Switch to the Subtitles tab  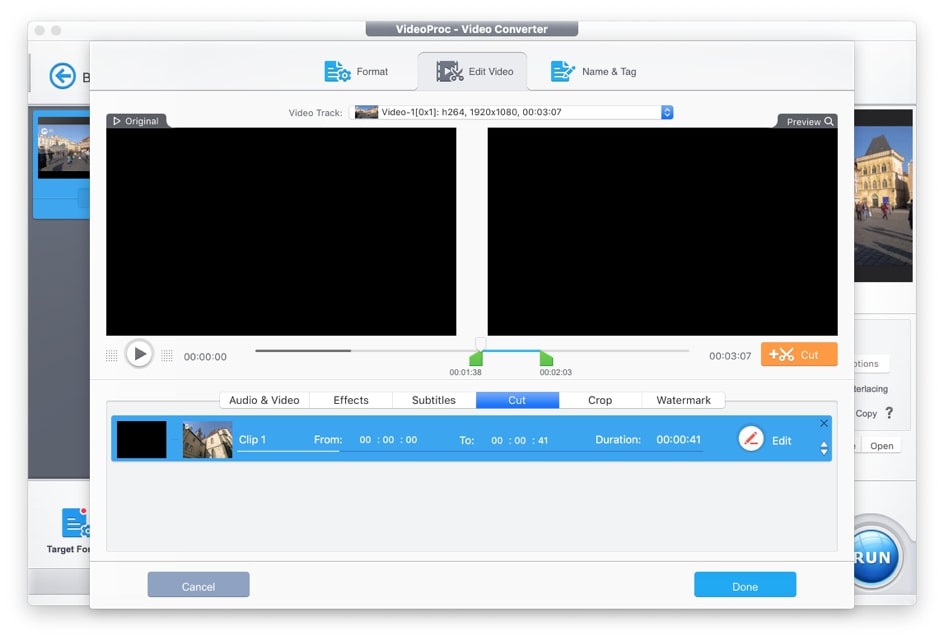tap(433, 400)
